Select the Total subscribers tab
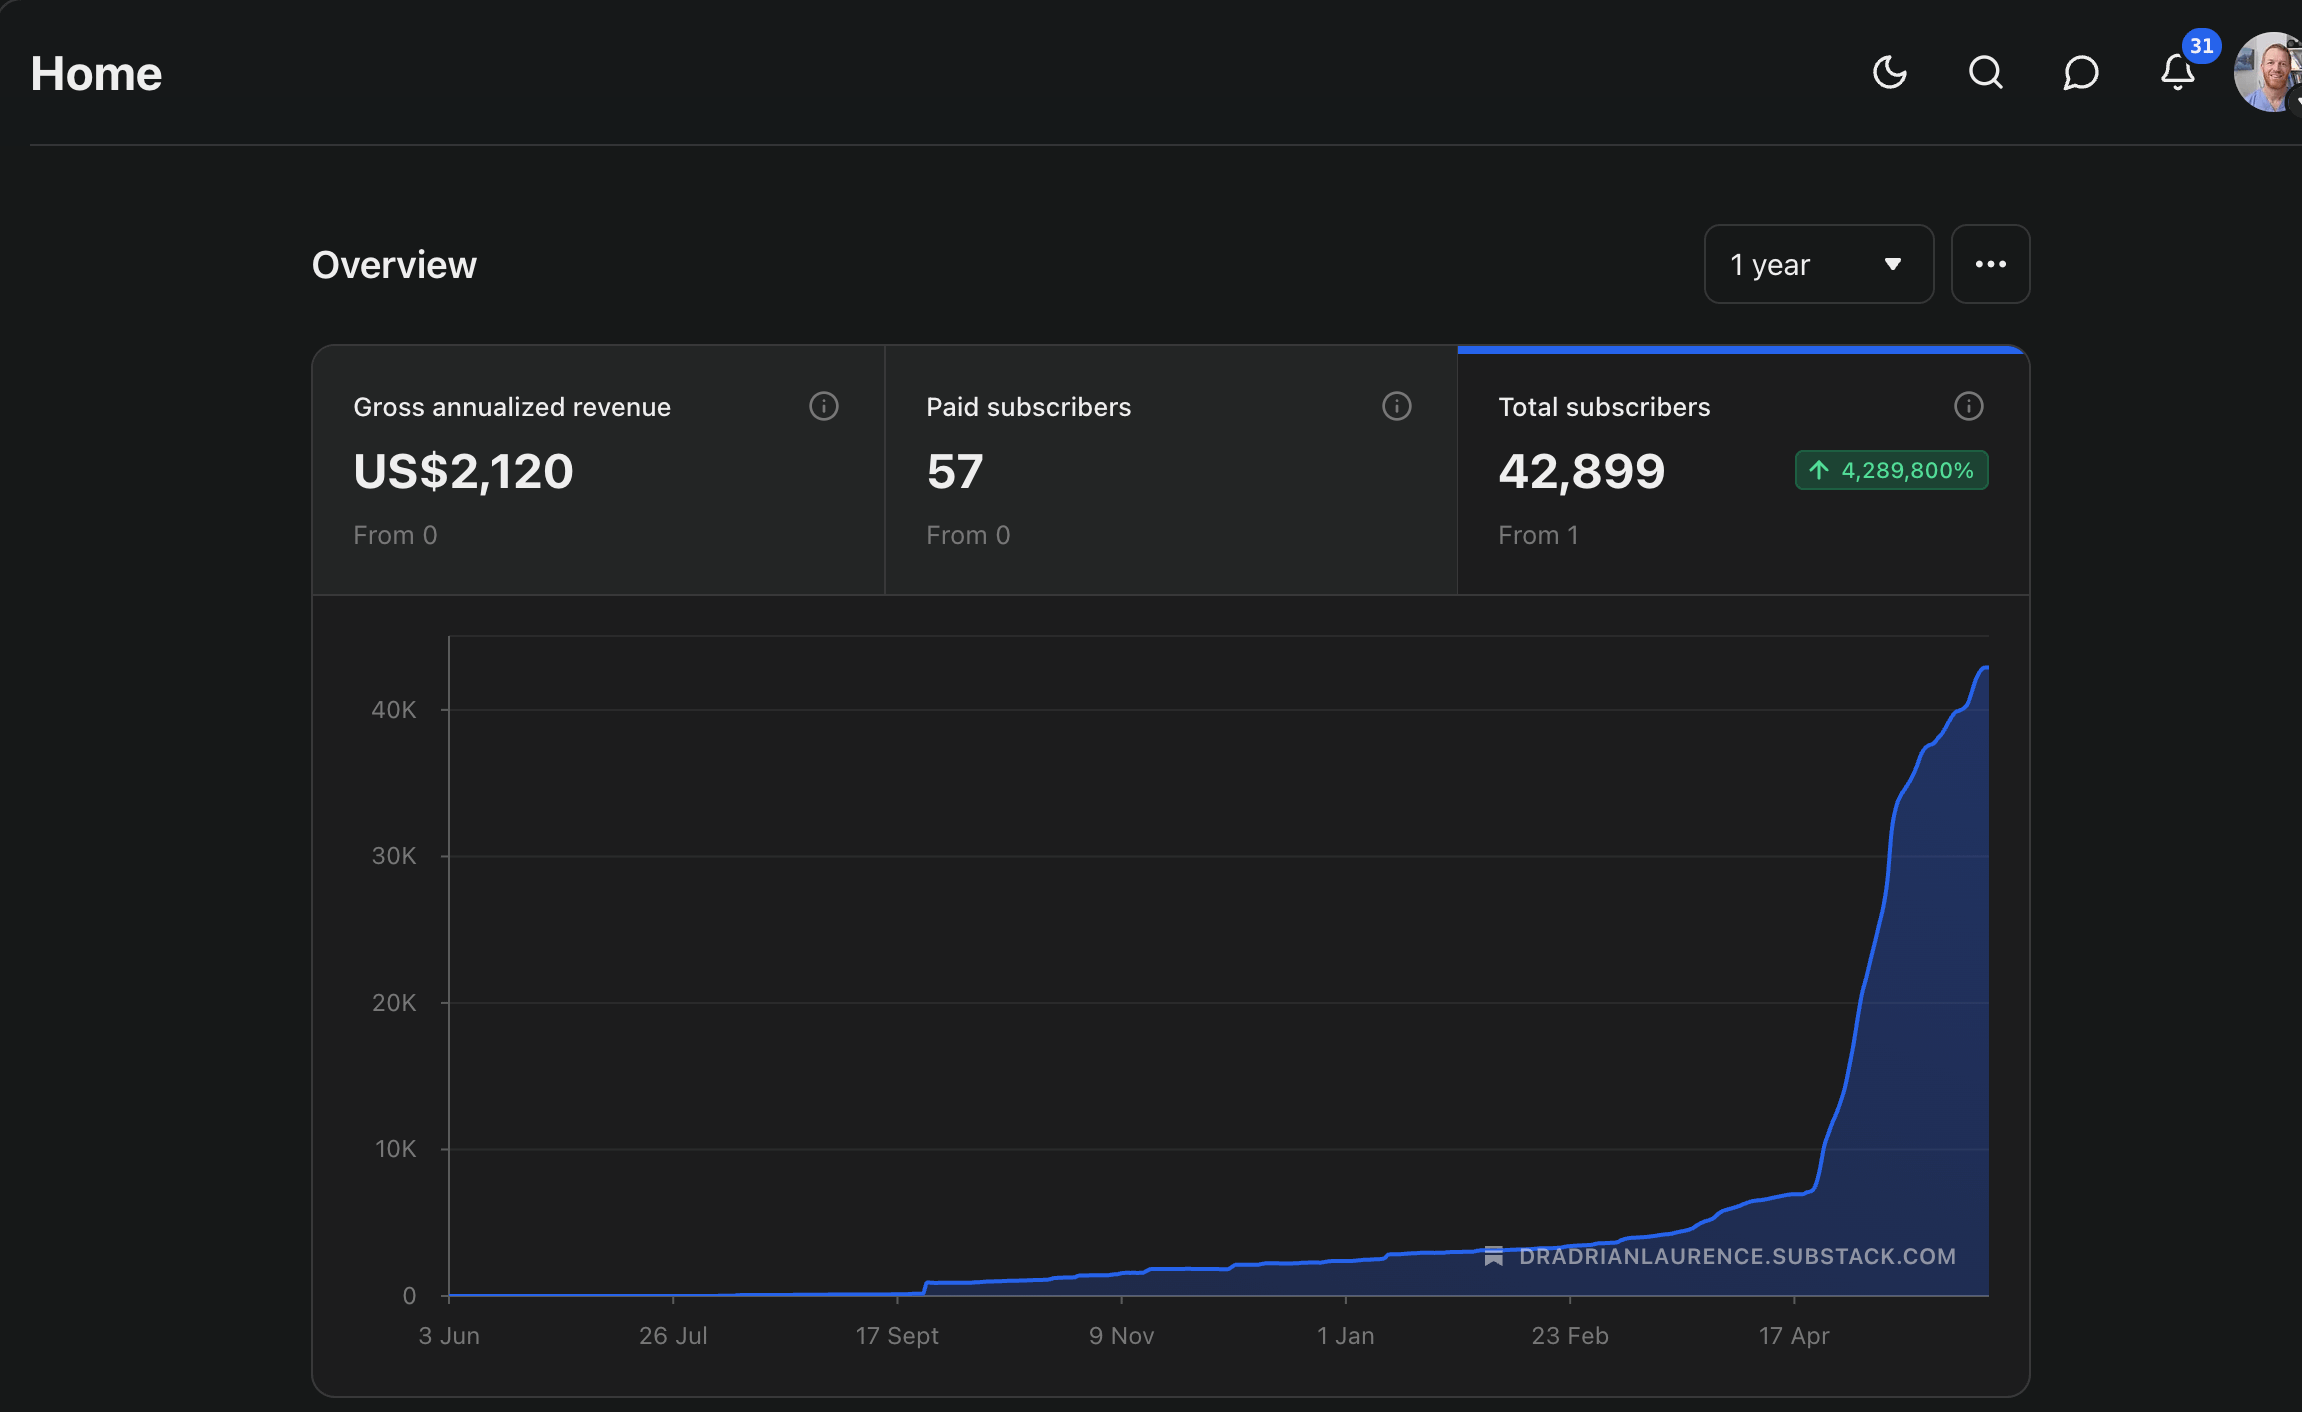Viewport: 2302px width, 1412px height. coord(1743,470)
